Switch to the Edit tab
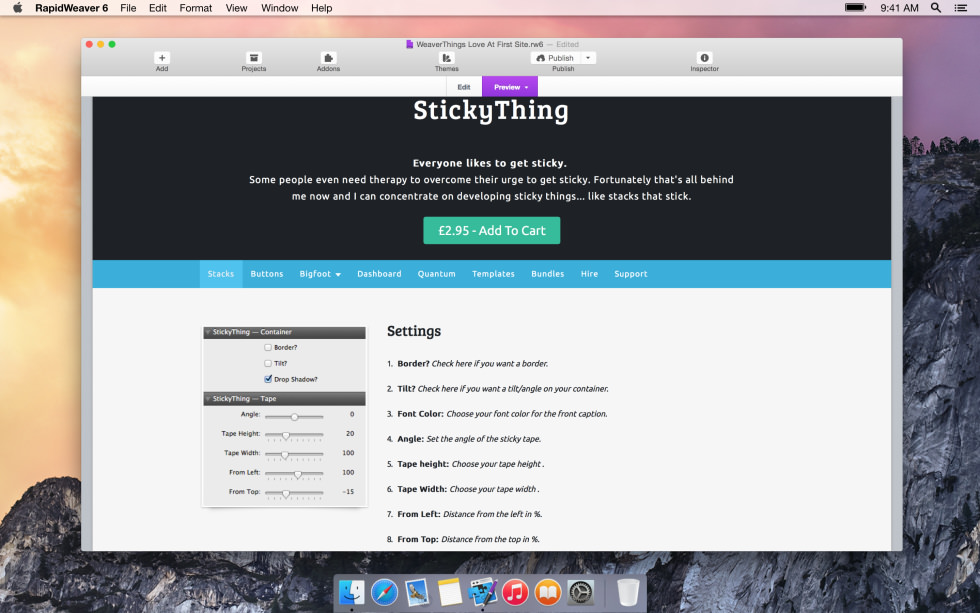 (464, 87)
